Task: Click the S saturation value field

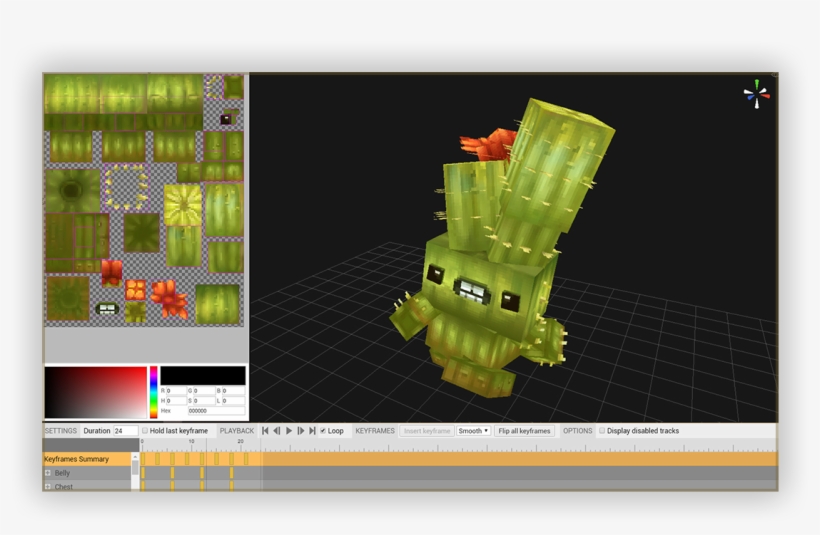Action: point(204,401)
